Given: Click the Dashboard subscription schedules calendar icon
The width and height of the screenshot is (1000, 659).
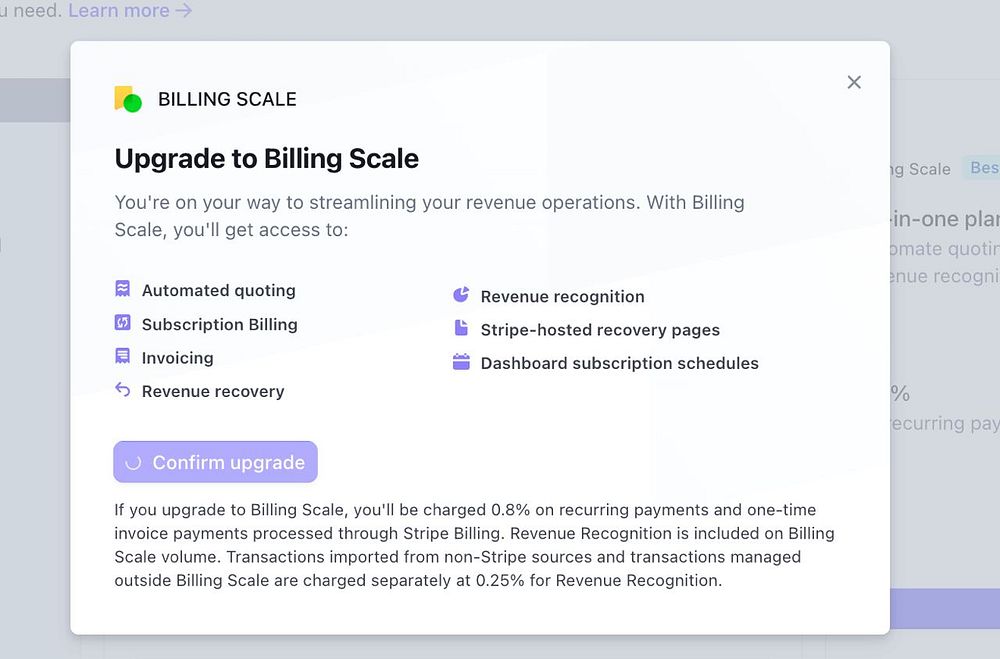Looking at the screenshot, I should tap(461, 362).
